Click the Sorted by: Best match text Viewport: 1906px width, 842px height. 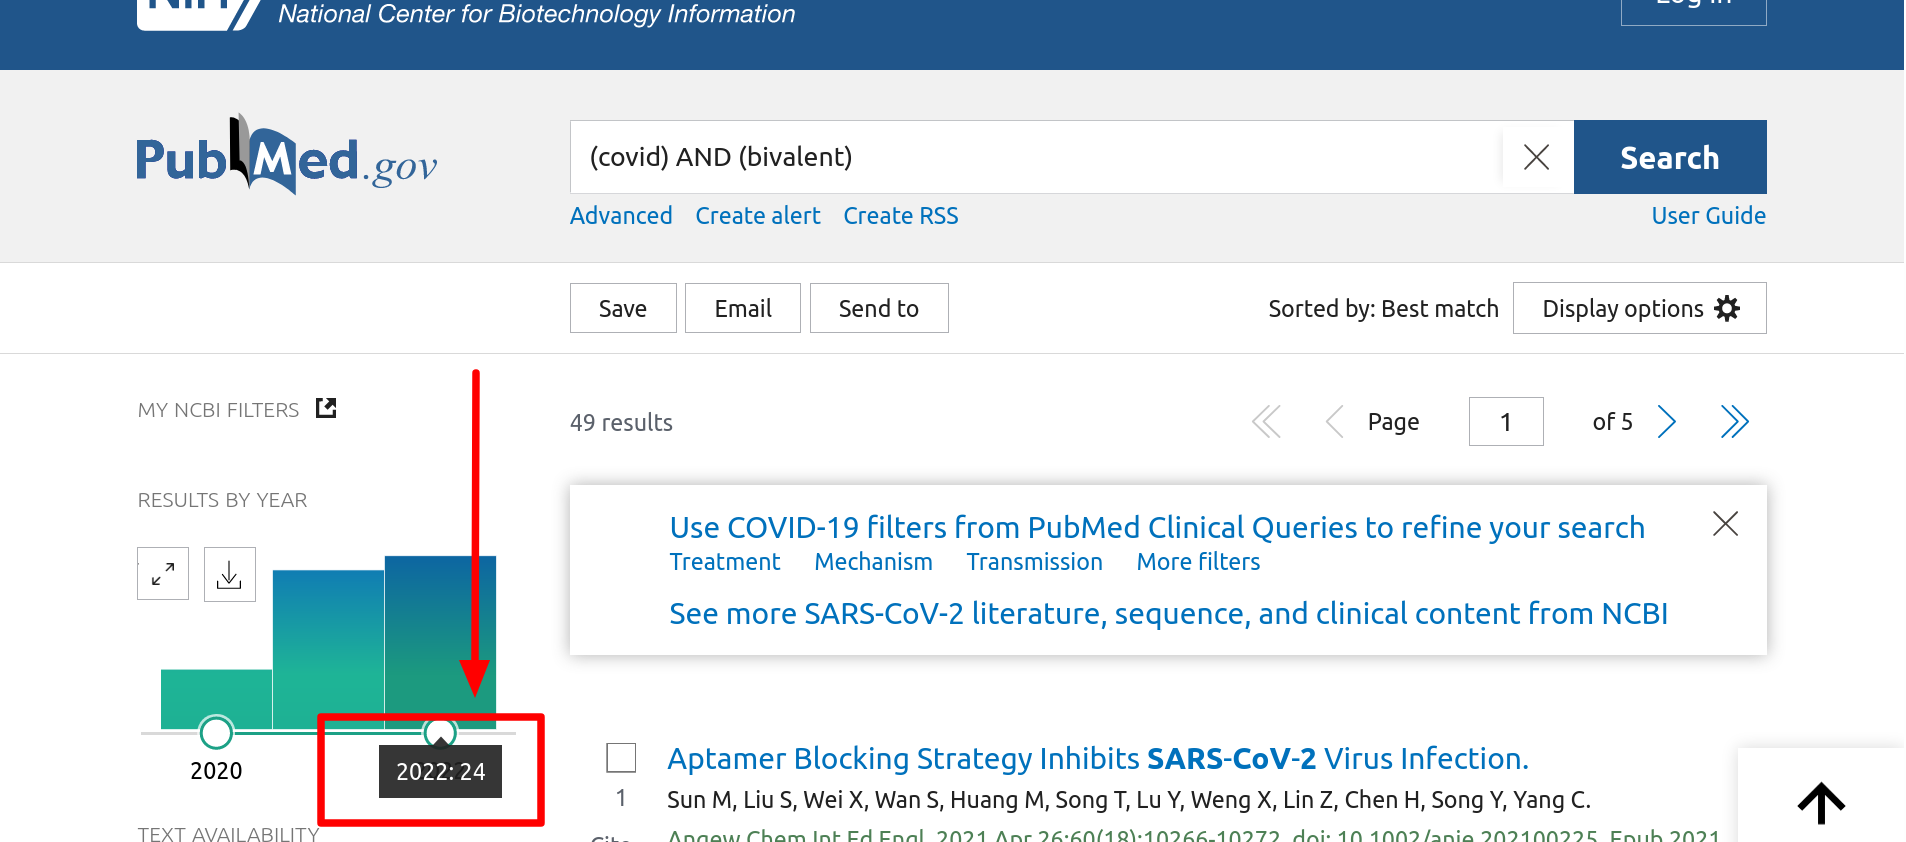1383,309
